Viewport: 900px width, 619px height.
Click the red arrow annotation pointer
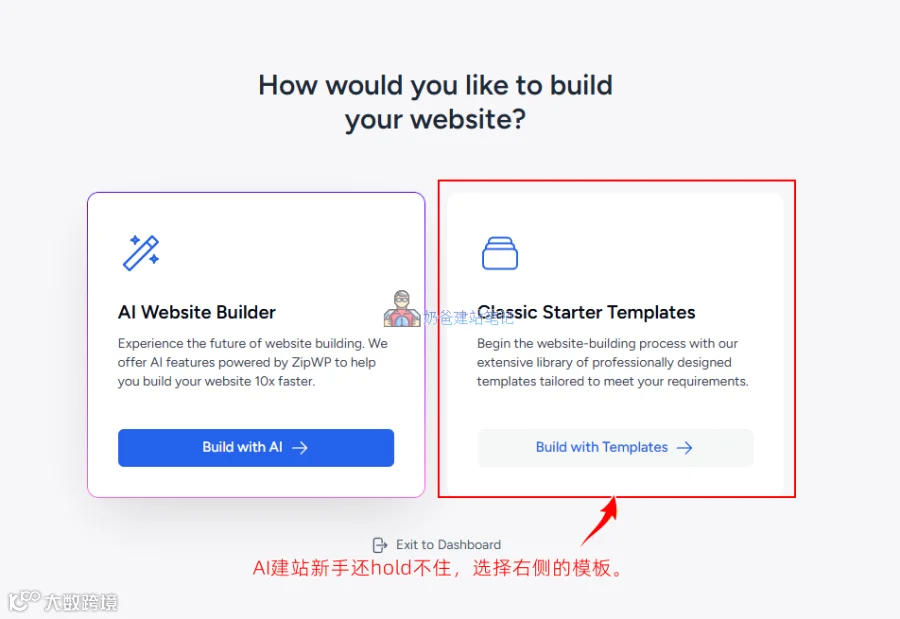(600, 521)
